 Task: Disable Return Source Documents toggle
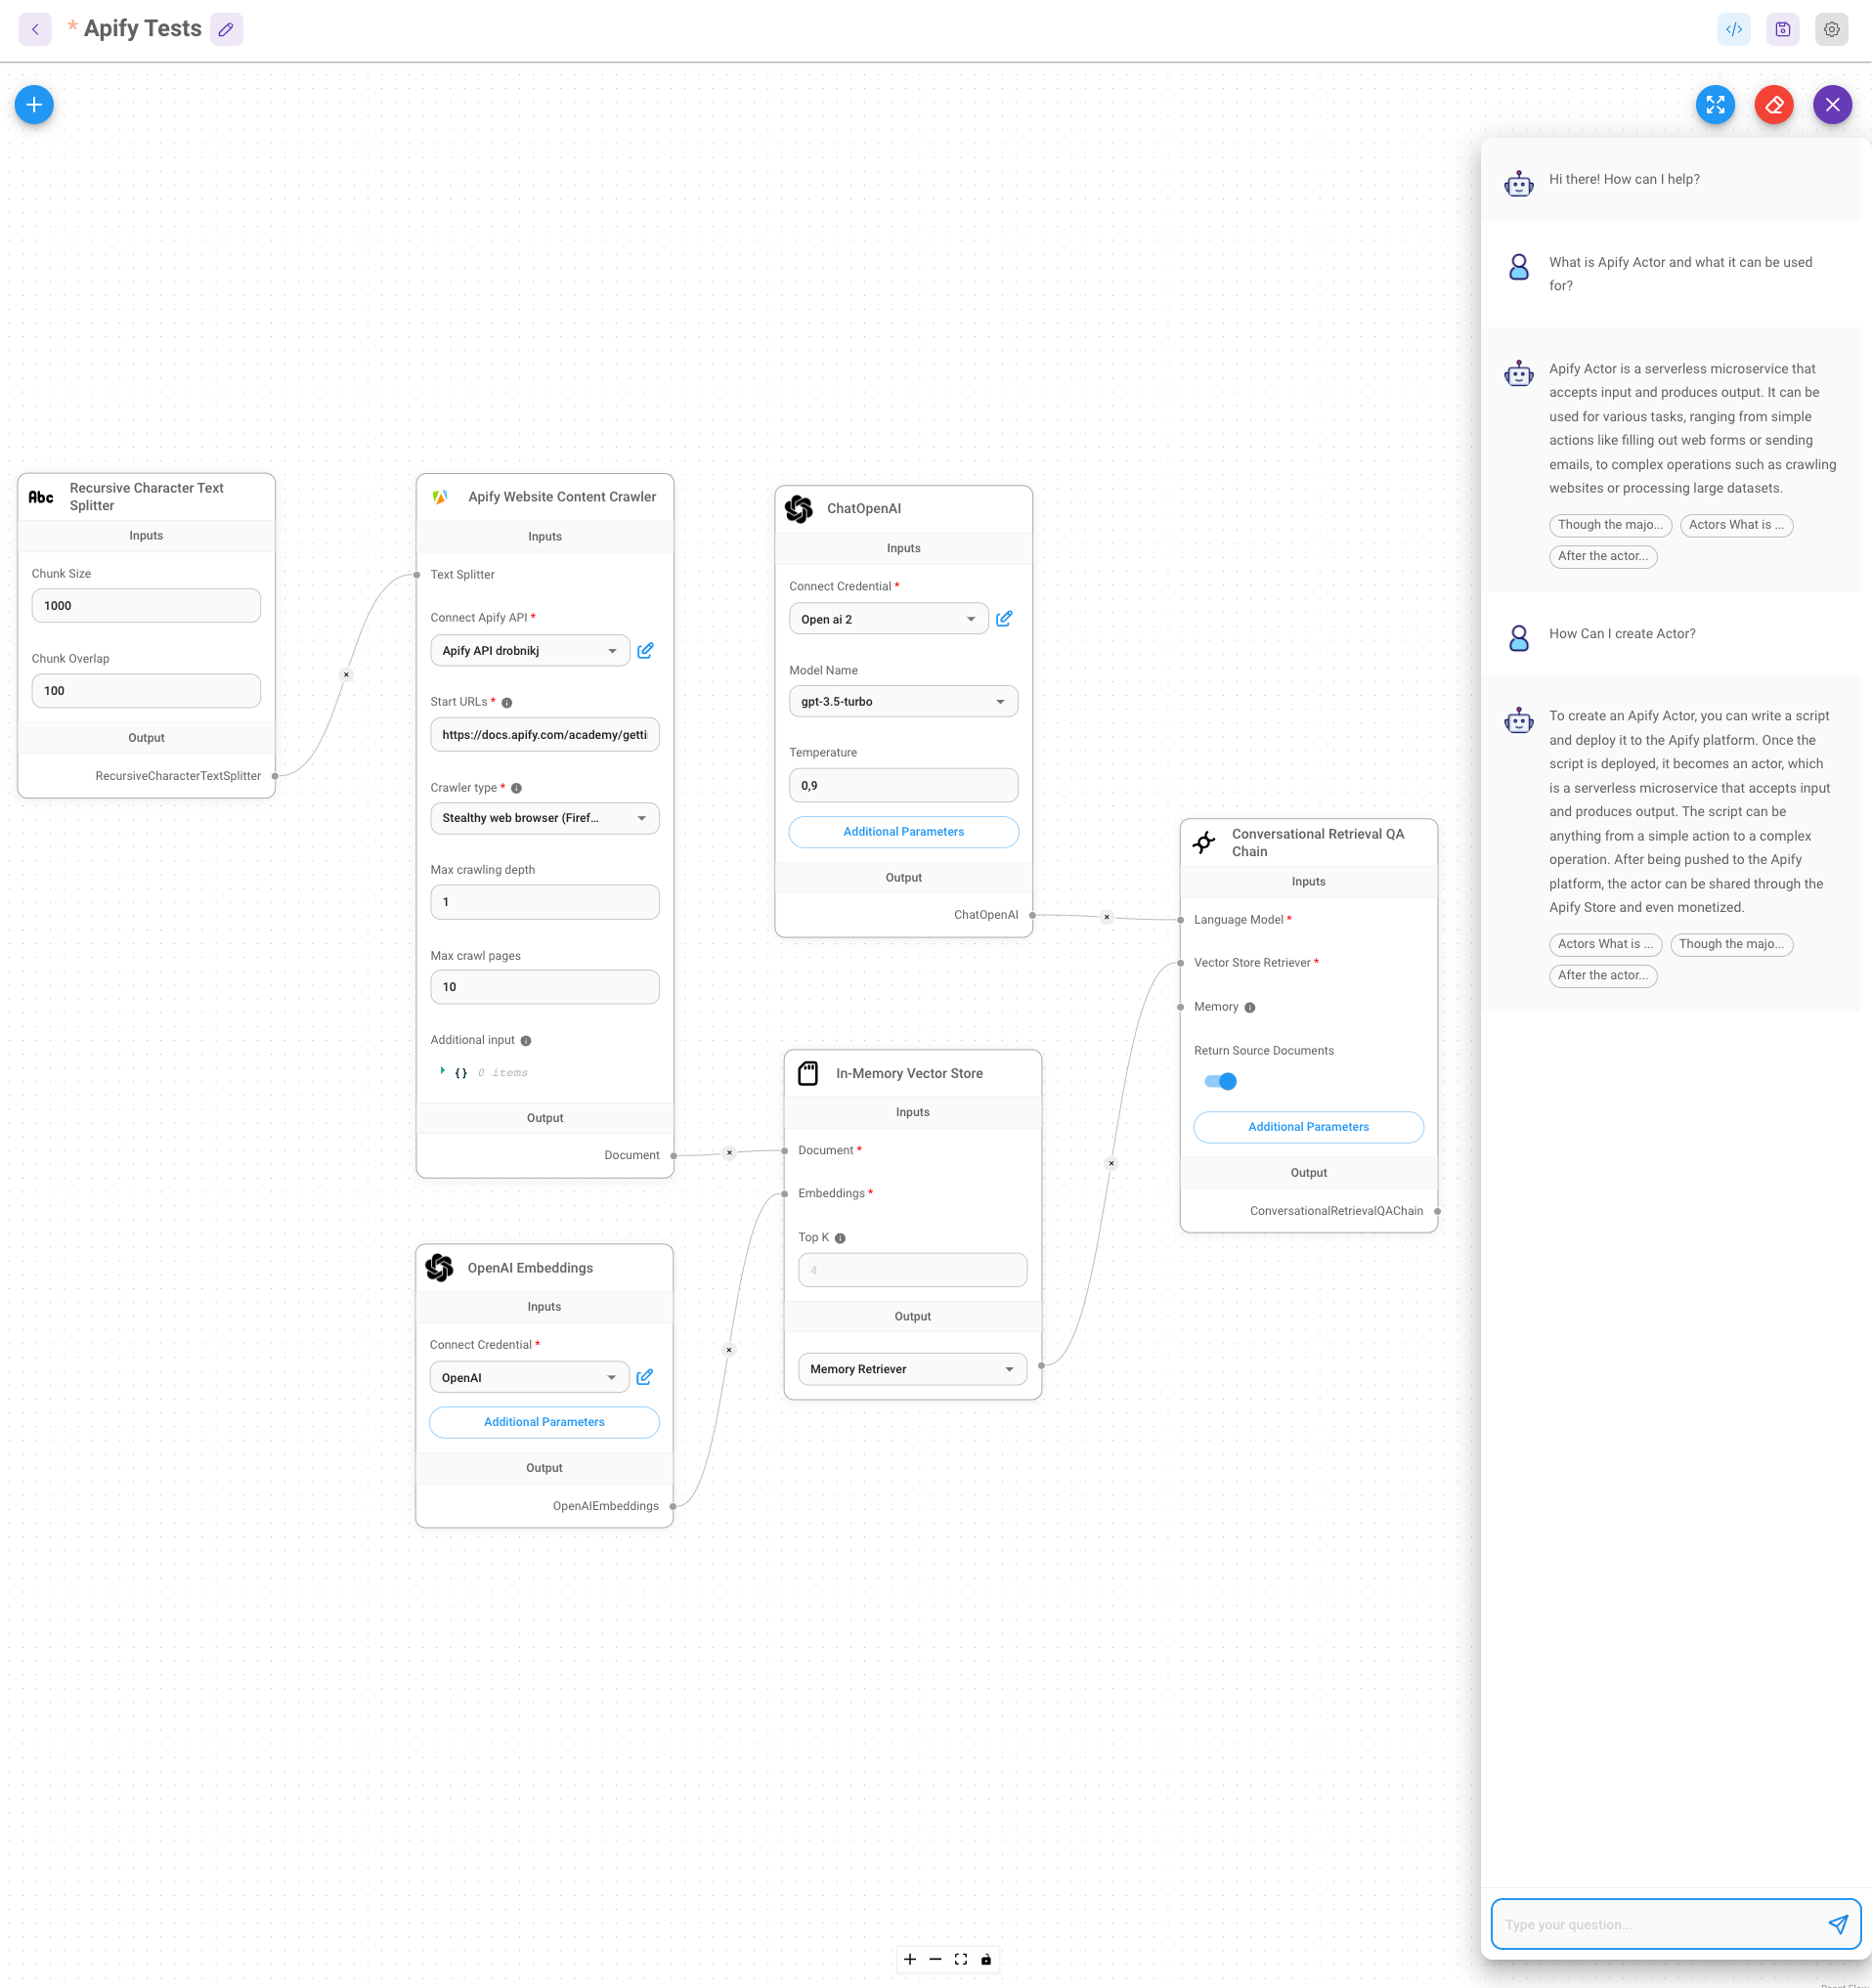click(1220, 1081)
